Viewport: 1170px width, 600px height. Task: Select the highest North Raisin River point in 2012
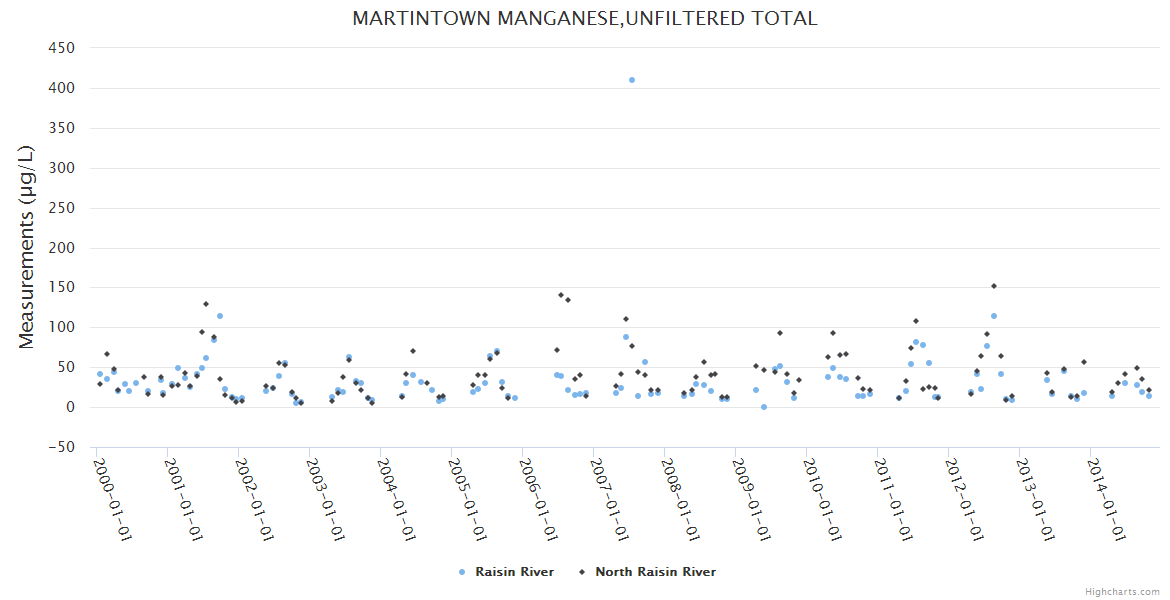point(993,286)
